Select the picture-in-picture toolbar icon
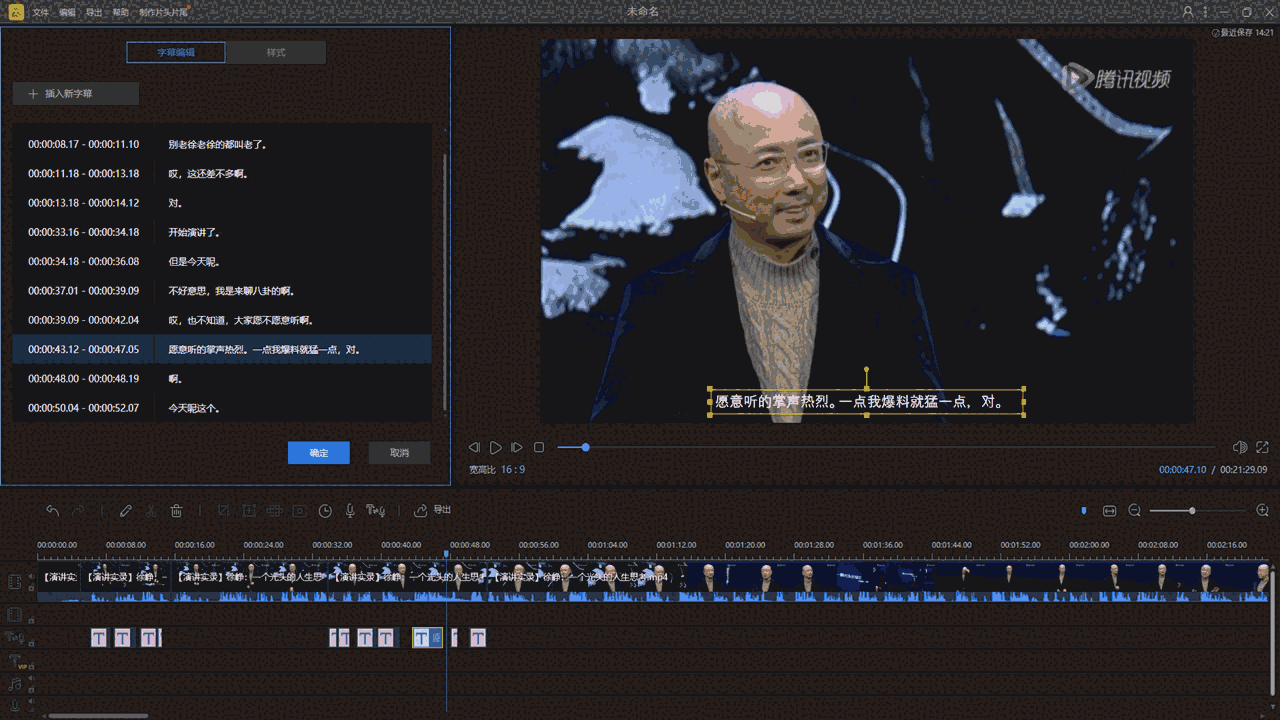The image size is (1280, 720). pos(299,511)
